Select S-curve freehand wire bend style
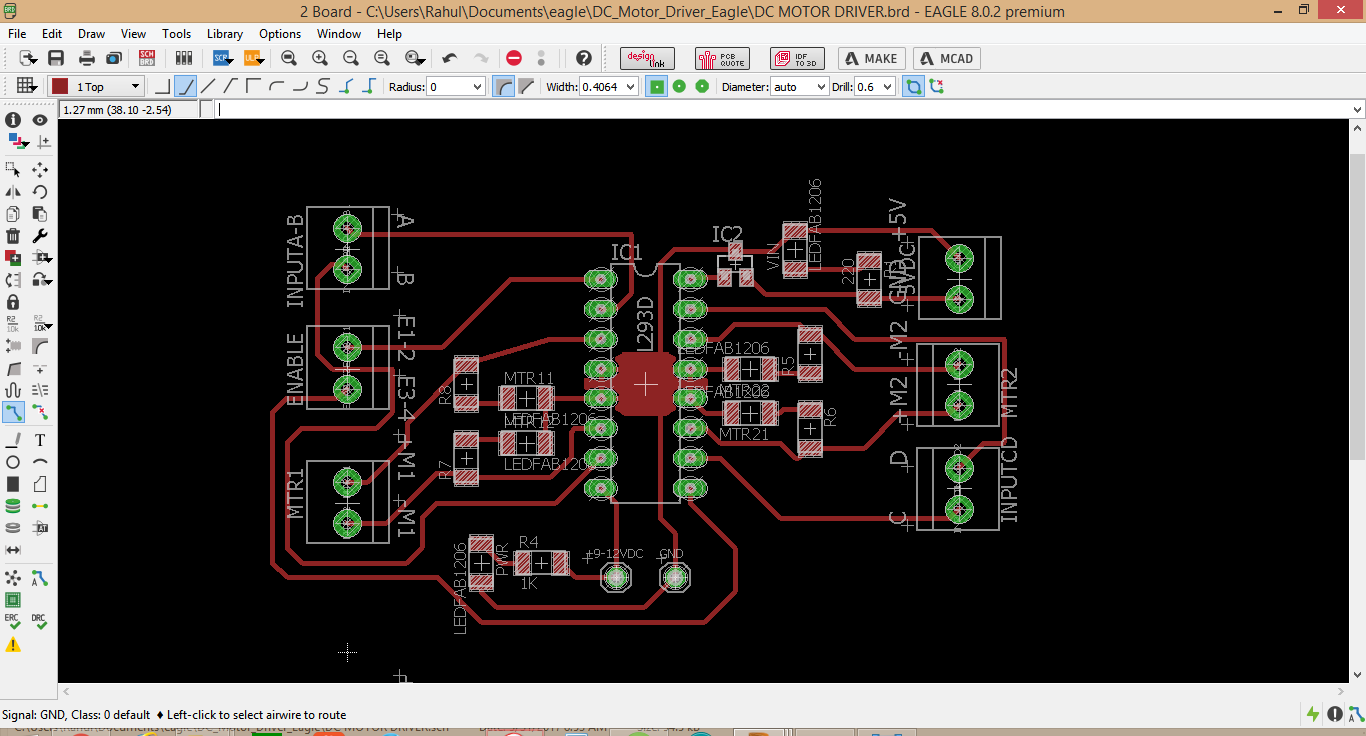Image resolution: width=1366 pixels, height=736 pixels. pyautogui.click(x=322, y=86)
